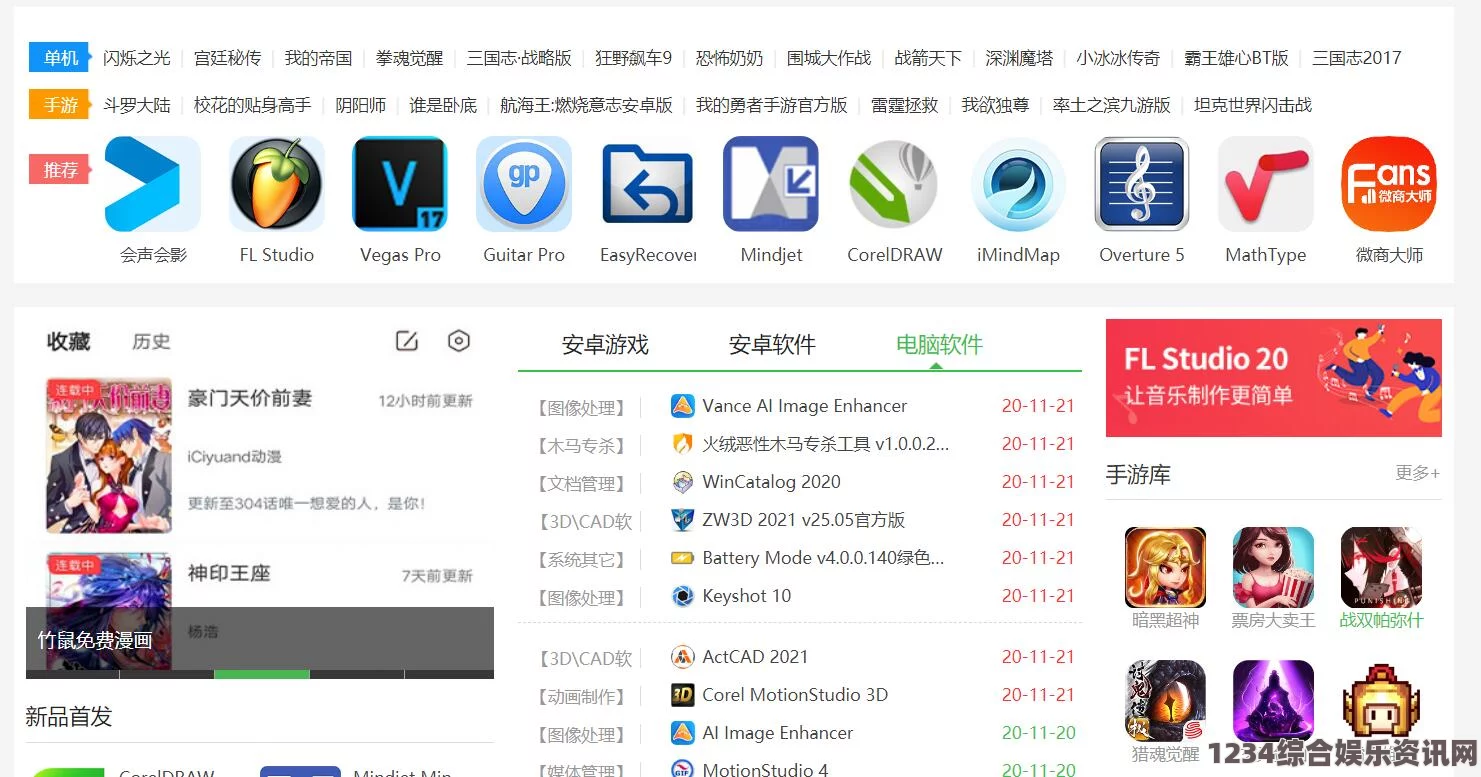Open the WinCatalog 2020 entry

[771, 482]
